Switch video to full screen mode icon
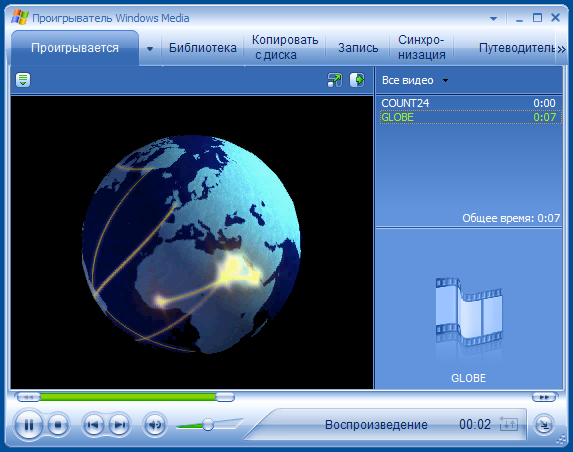Image resolution: width=573 pixels, height=452 pixels. click(x=334, y=80)
